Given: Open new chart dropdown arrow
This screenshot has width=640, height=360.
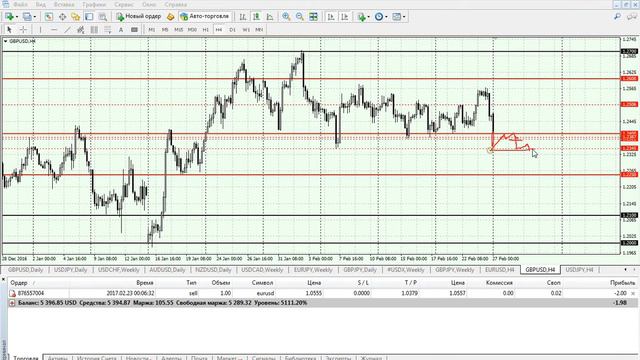Looking at the screenshot, I should pos(17,17).
